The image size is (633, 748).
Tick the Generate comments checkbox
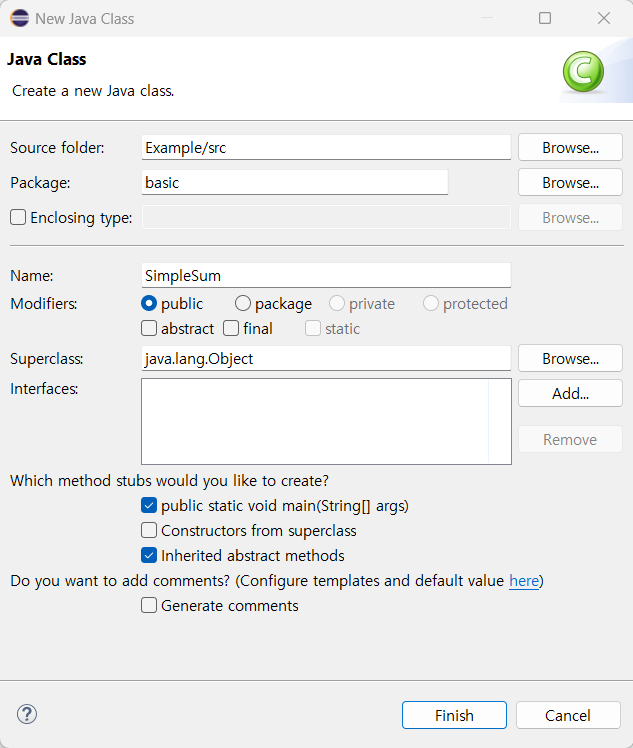click(x=149, y=605)
